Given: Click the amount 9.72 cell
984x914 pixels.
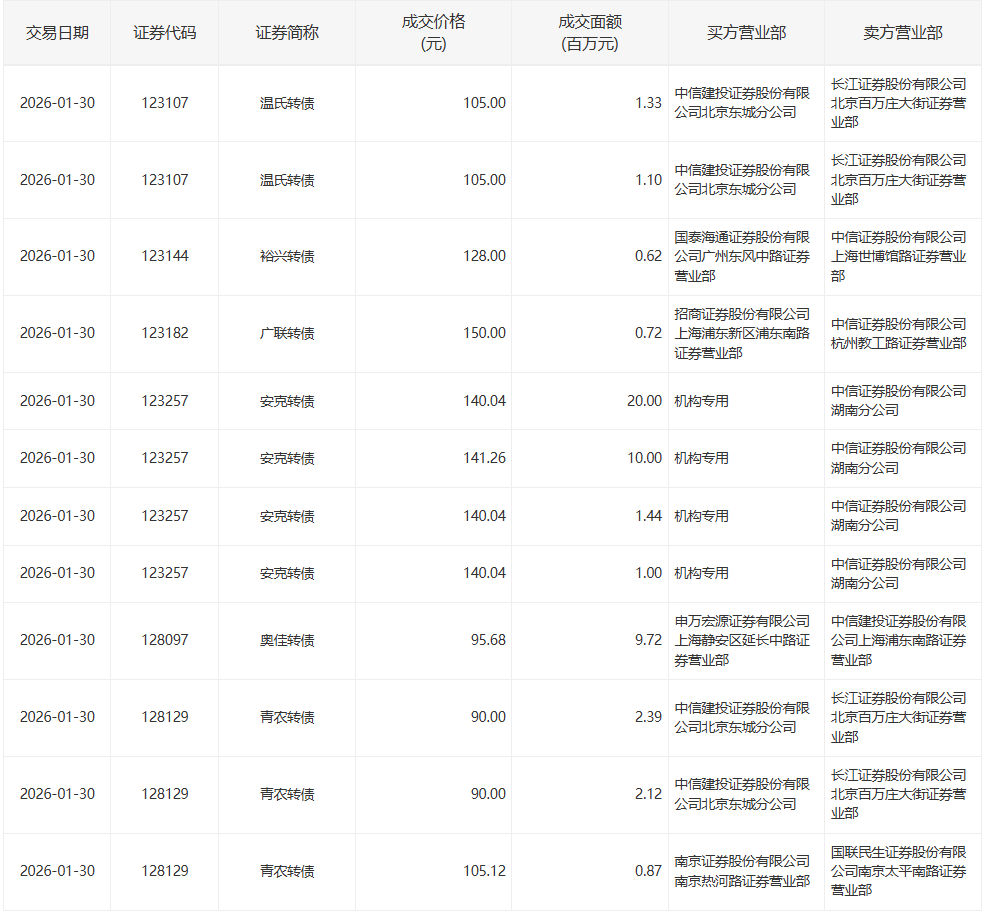Looking at the screenshot, I should coord(590,640).
